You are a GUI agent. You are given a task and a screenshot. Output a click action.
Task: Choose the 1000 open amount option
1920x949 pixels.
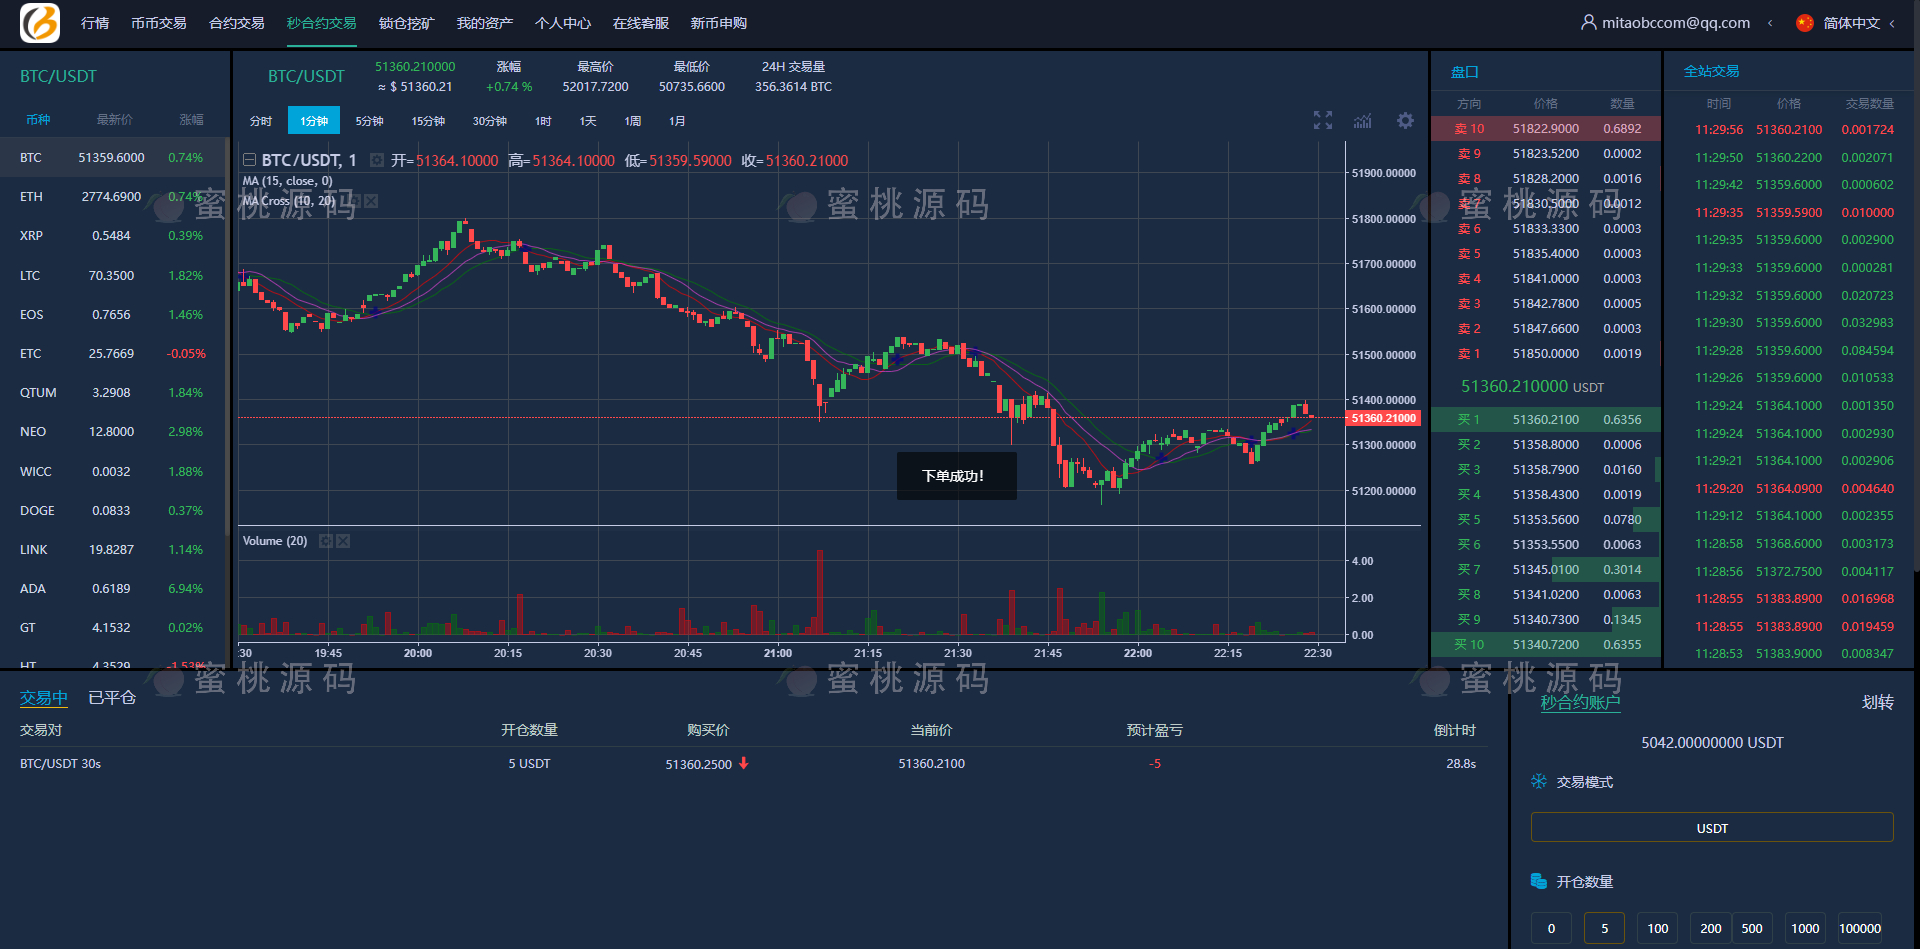[x=1804, y=928]
